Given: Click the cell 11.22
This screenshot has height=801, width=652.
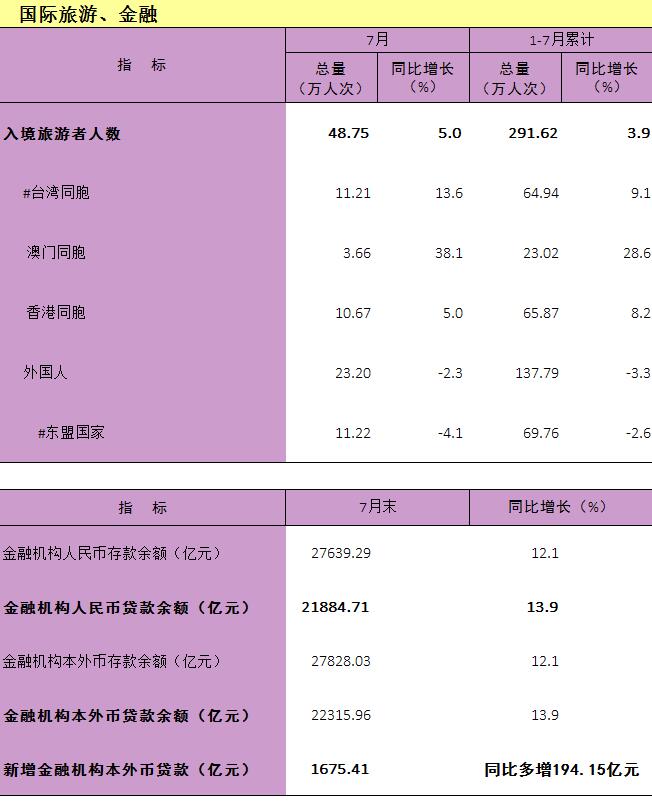Looking at the screenshot, I should coord(353,433).
